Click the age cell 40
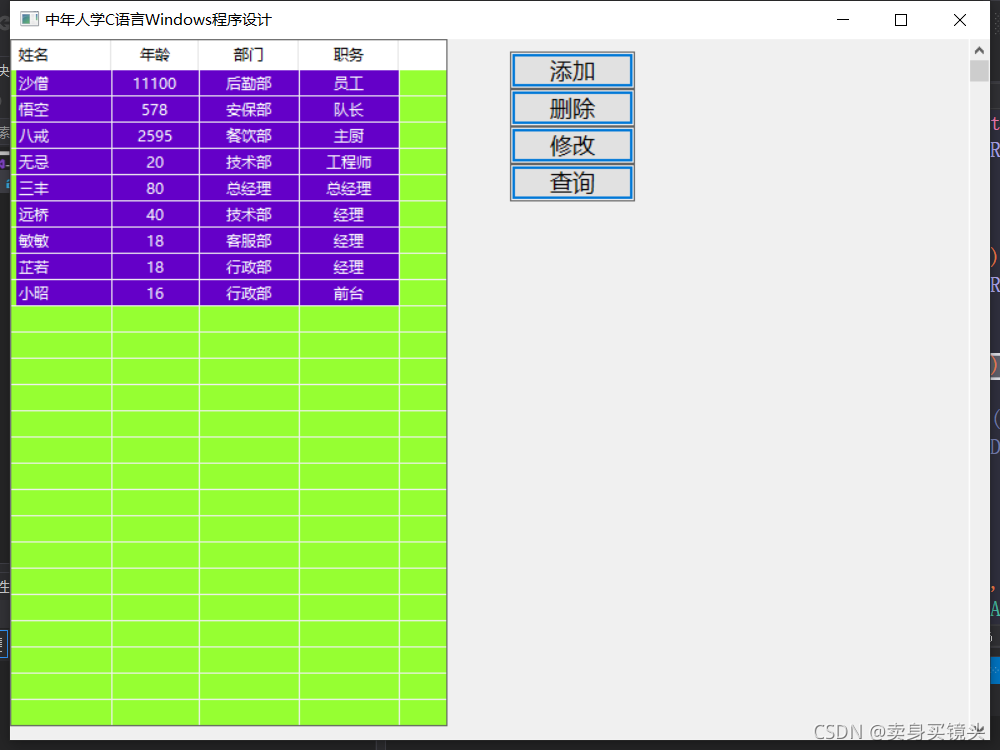 pos(155,214)
